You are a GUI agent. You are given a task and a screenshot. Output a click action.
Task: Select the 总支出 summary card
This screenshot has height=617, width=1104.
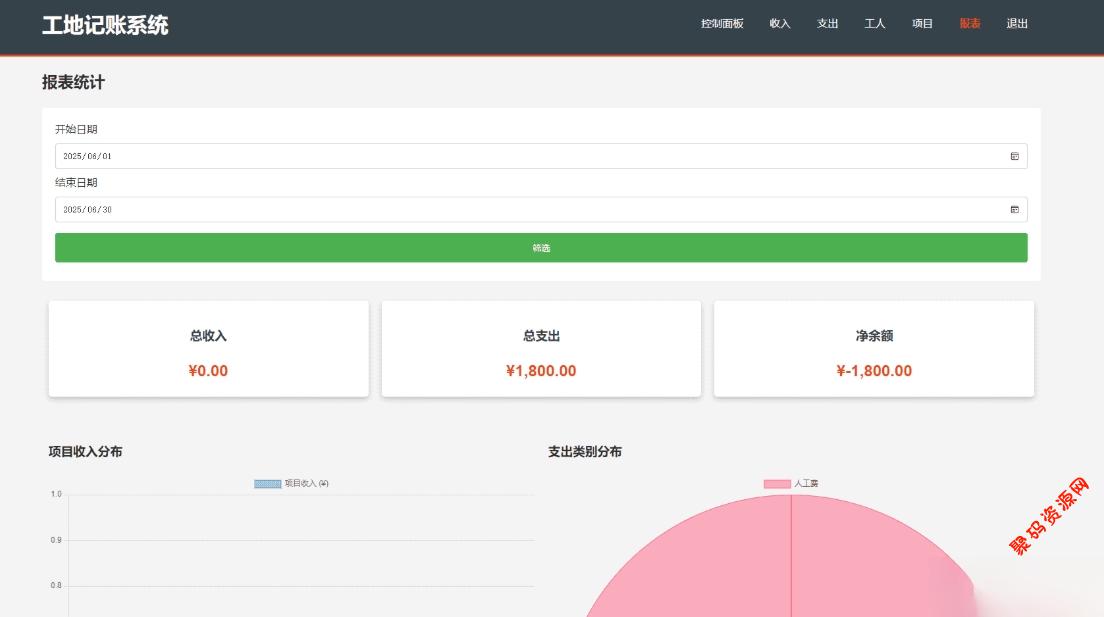[x=541, y=349]
